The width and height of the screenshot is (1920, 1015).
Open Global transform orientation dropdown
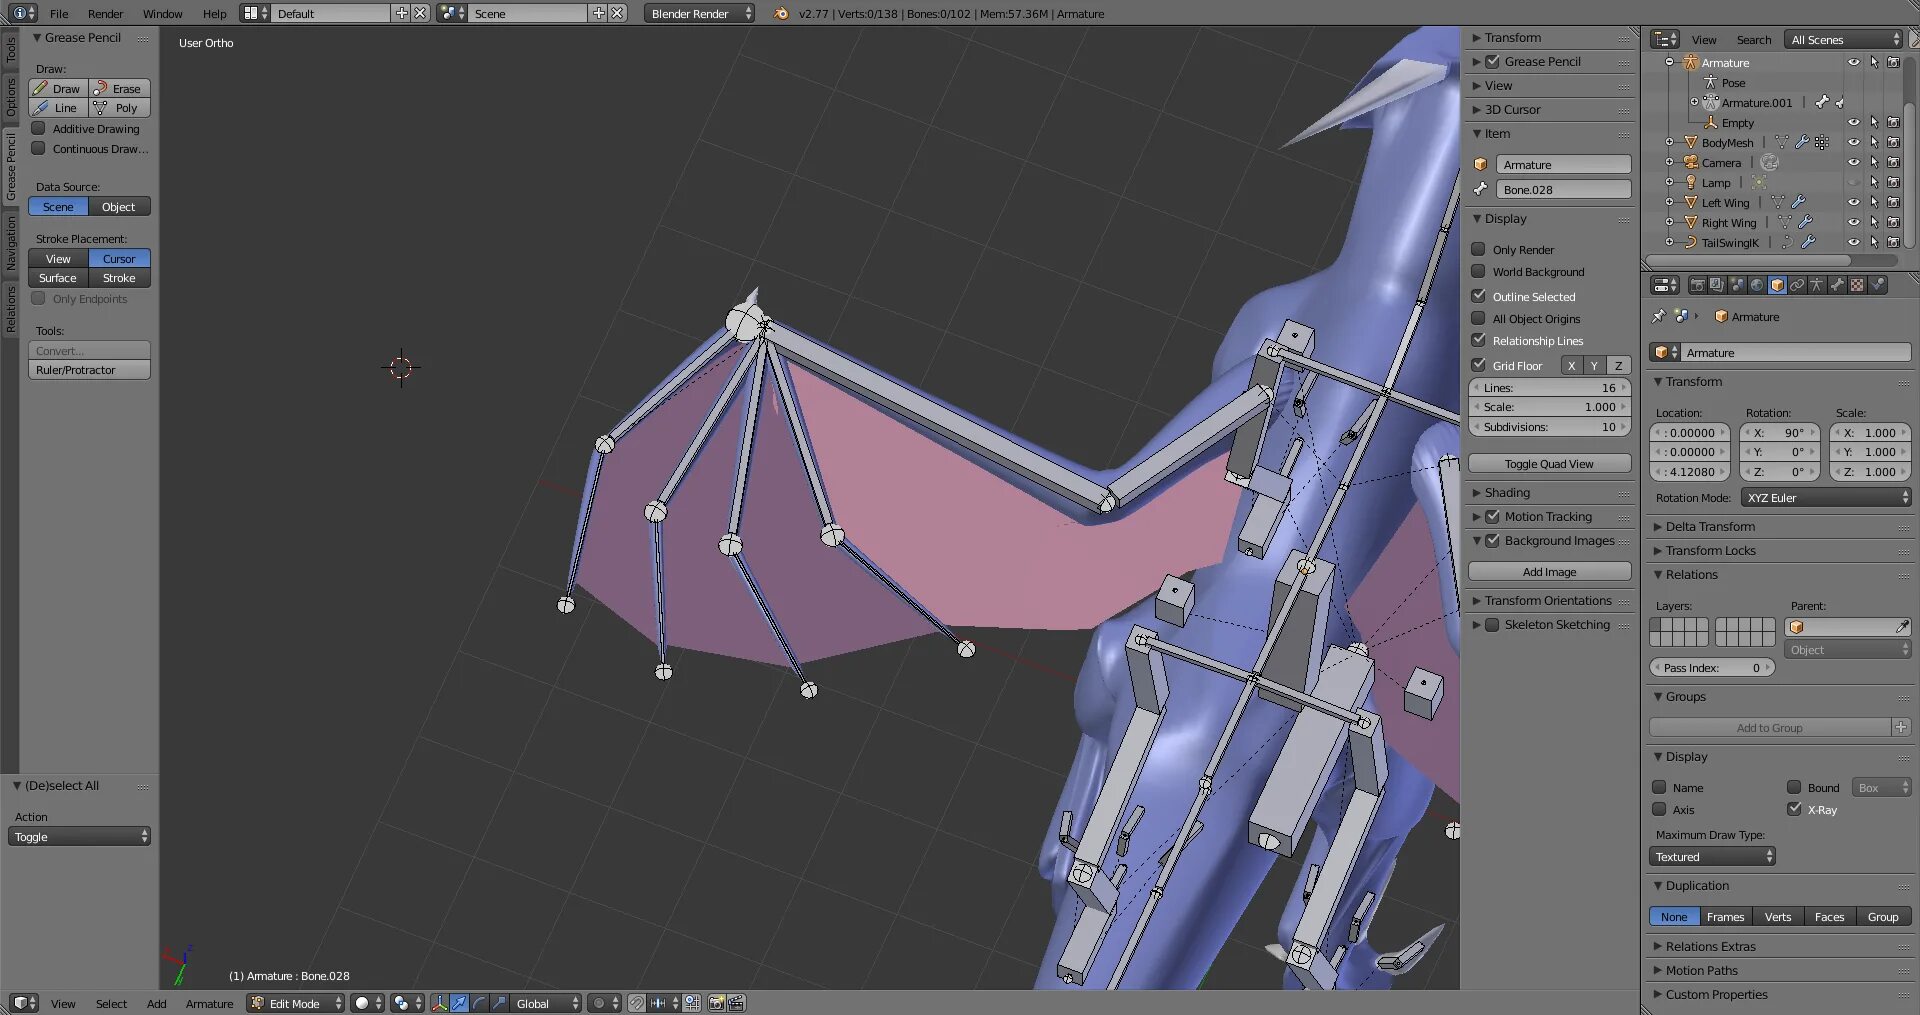545,1003
